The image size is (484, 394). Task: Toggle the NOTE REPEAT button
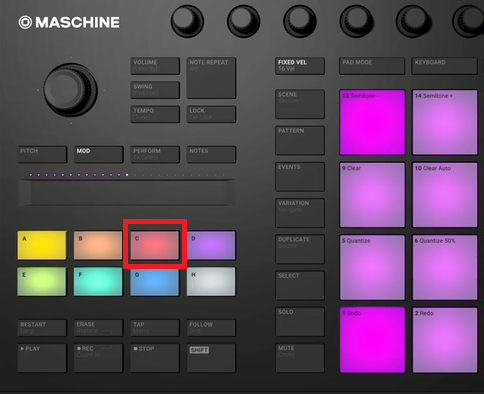[x=211, y=78]
